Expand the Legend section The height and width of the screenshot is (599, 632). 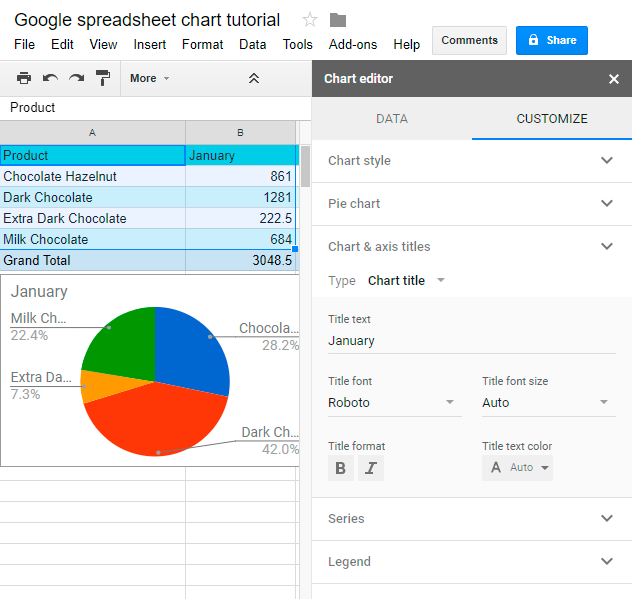pyautogui.click(x=472, y=562)
